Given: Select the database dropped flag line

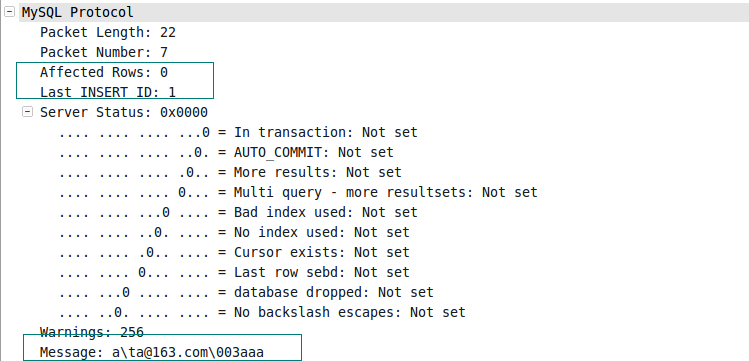Looking at the screenshot, I should (246, 292).
